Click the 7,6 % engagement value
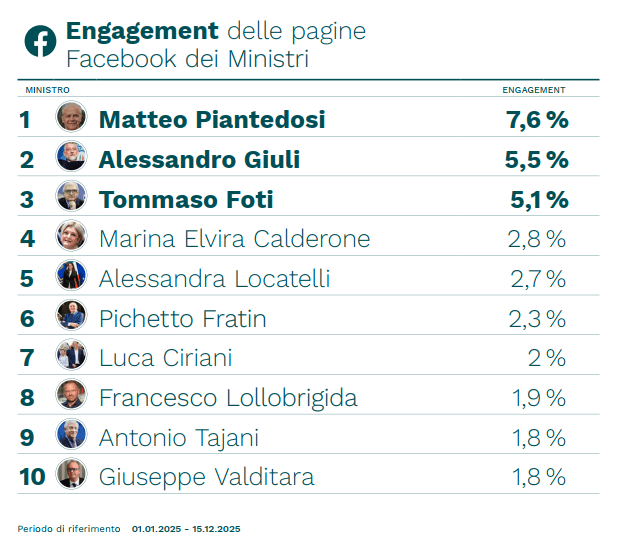The height and width of the screenshot is (553, 619). click(537, 120)
